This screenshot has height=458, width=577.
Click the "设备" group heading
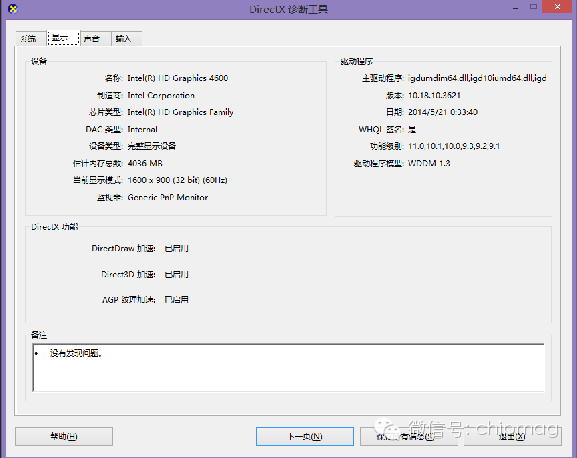39,61
